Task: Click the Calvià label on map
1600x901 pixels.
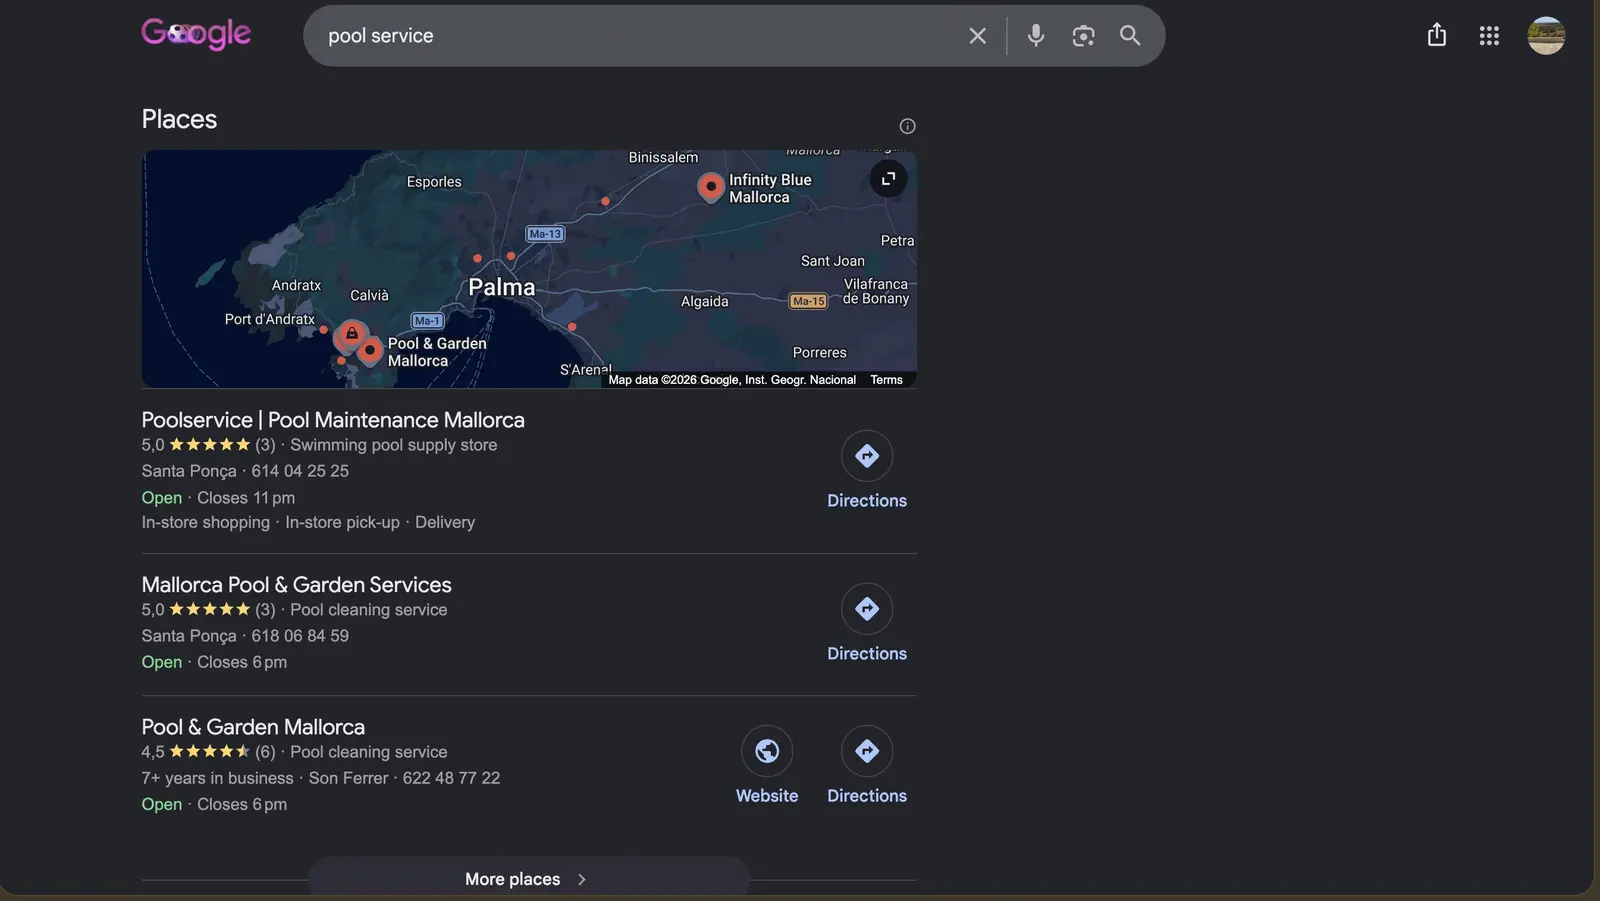Action: click(369, 296)
